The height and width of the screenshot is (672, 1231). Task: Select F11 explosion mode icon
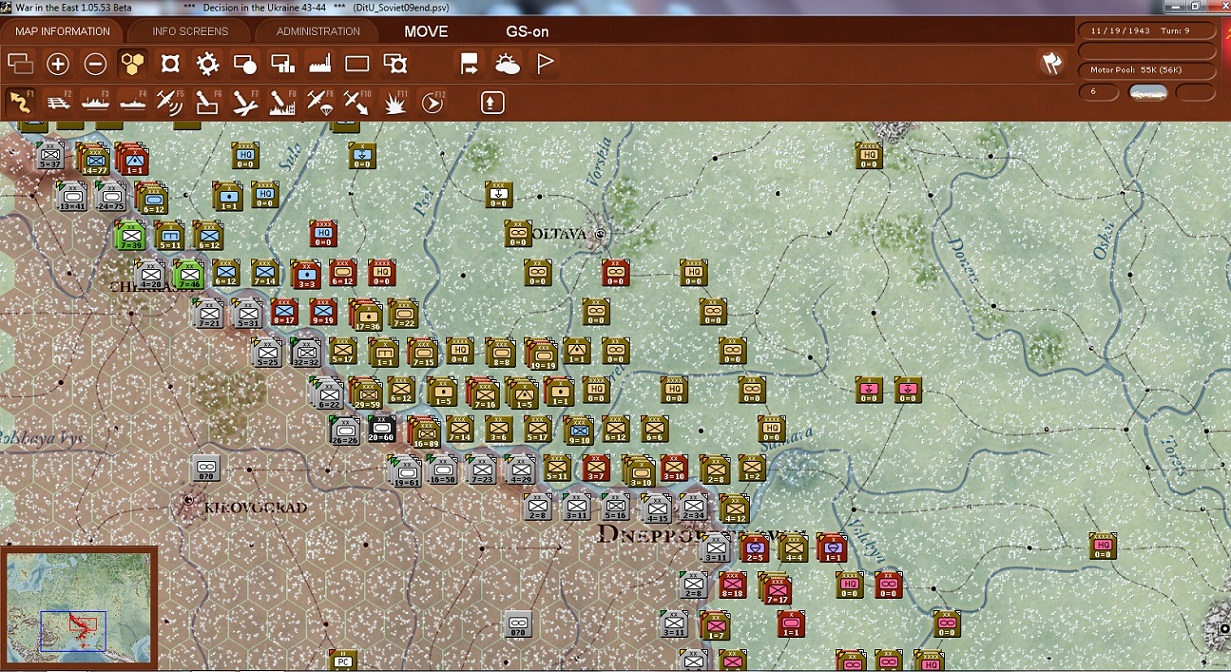395,102
